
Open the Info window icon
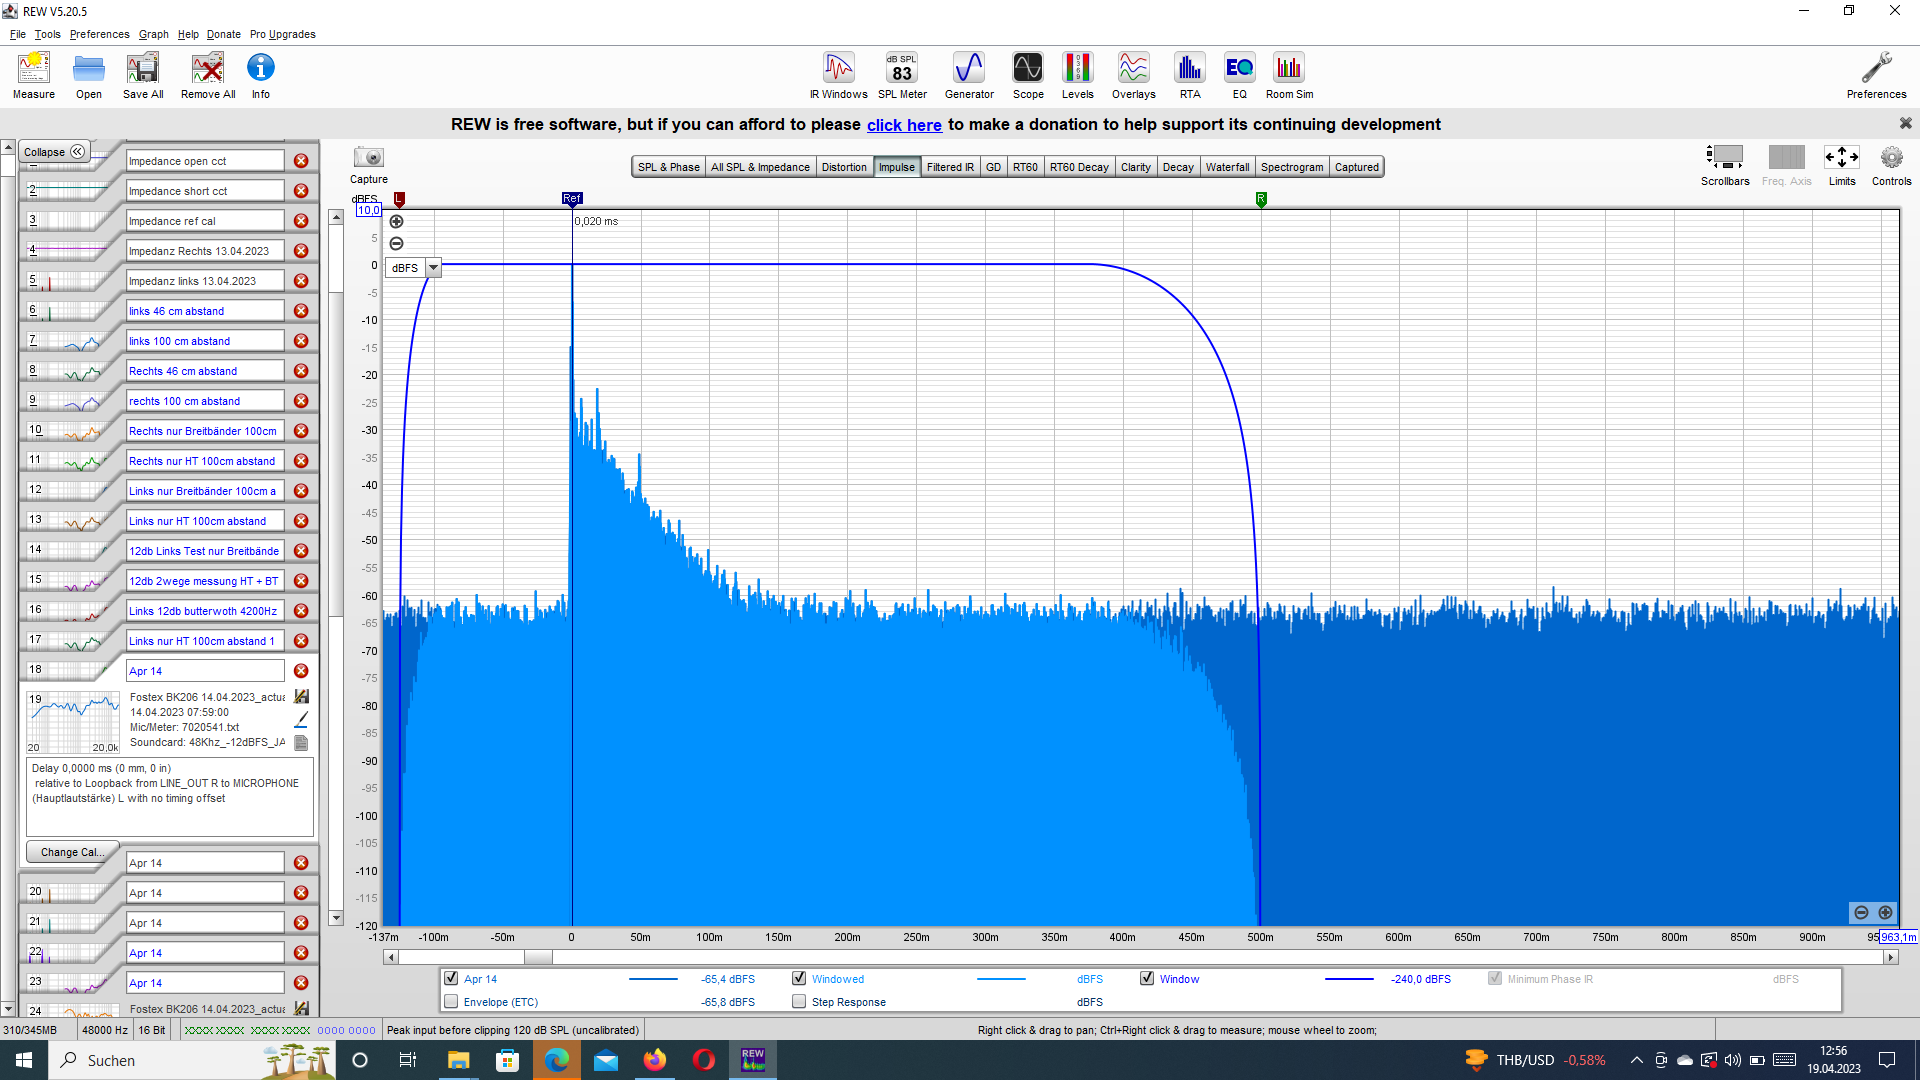point(261,76)
